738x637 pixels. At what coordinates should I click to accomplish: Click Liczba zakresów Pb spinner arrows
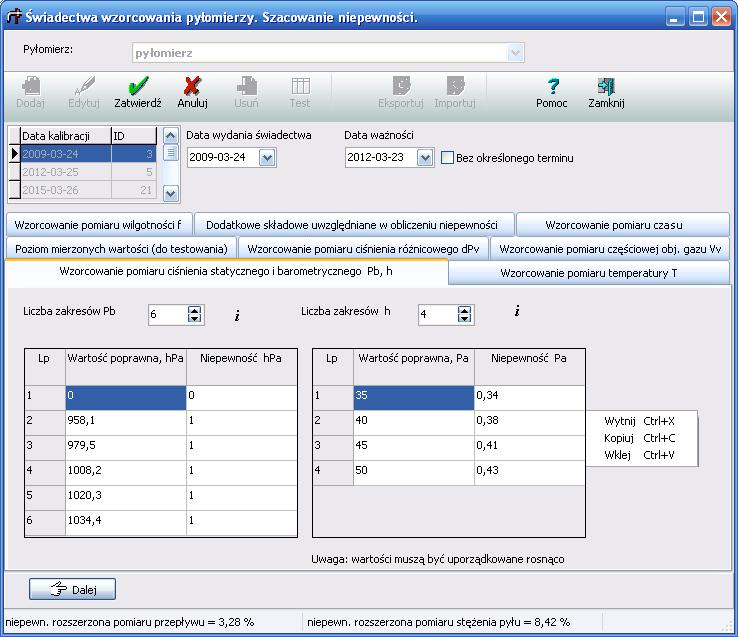[x=194, y=314]
